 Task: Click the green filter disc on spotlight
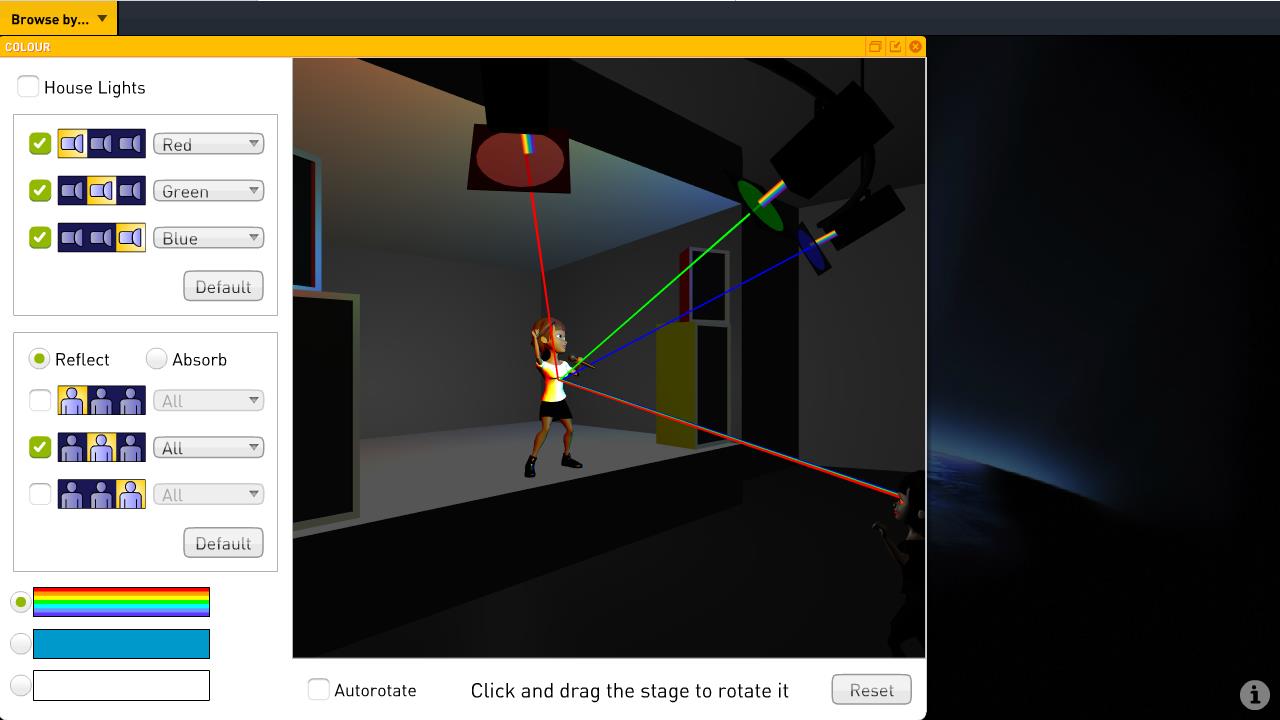(760, 205)
